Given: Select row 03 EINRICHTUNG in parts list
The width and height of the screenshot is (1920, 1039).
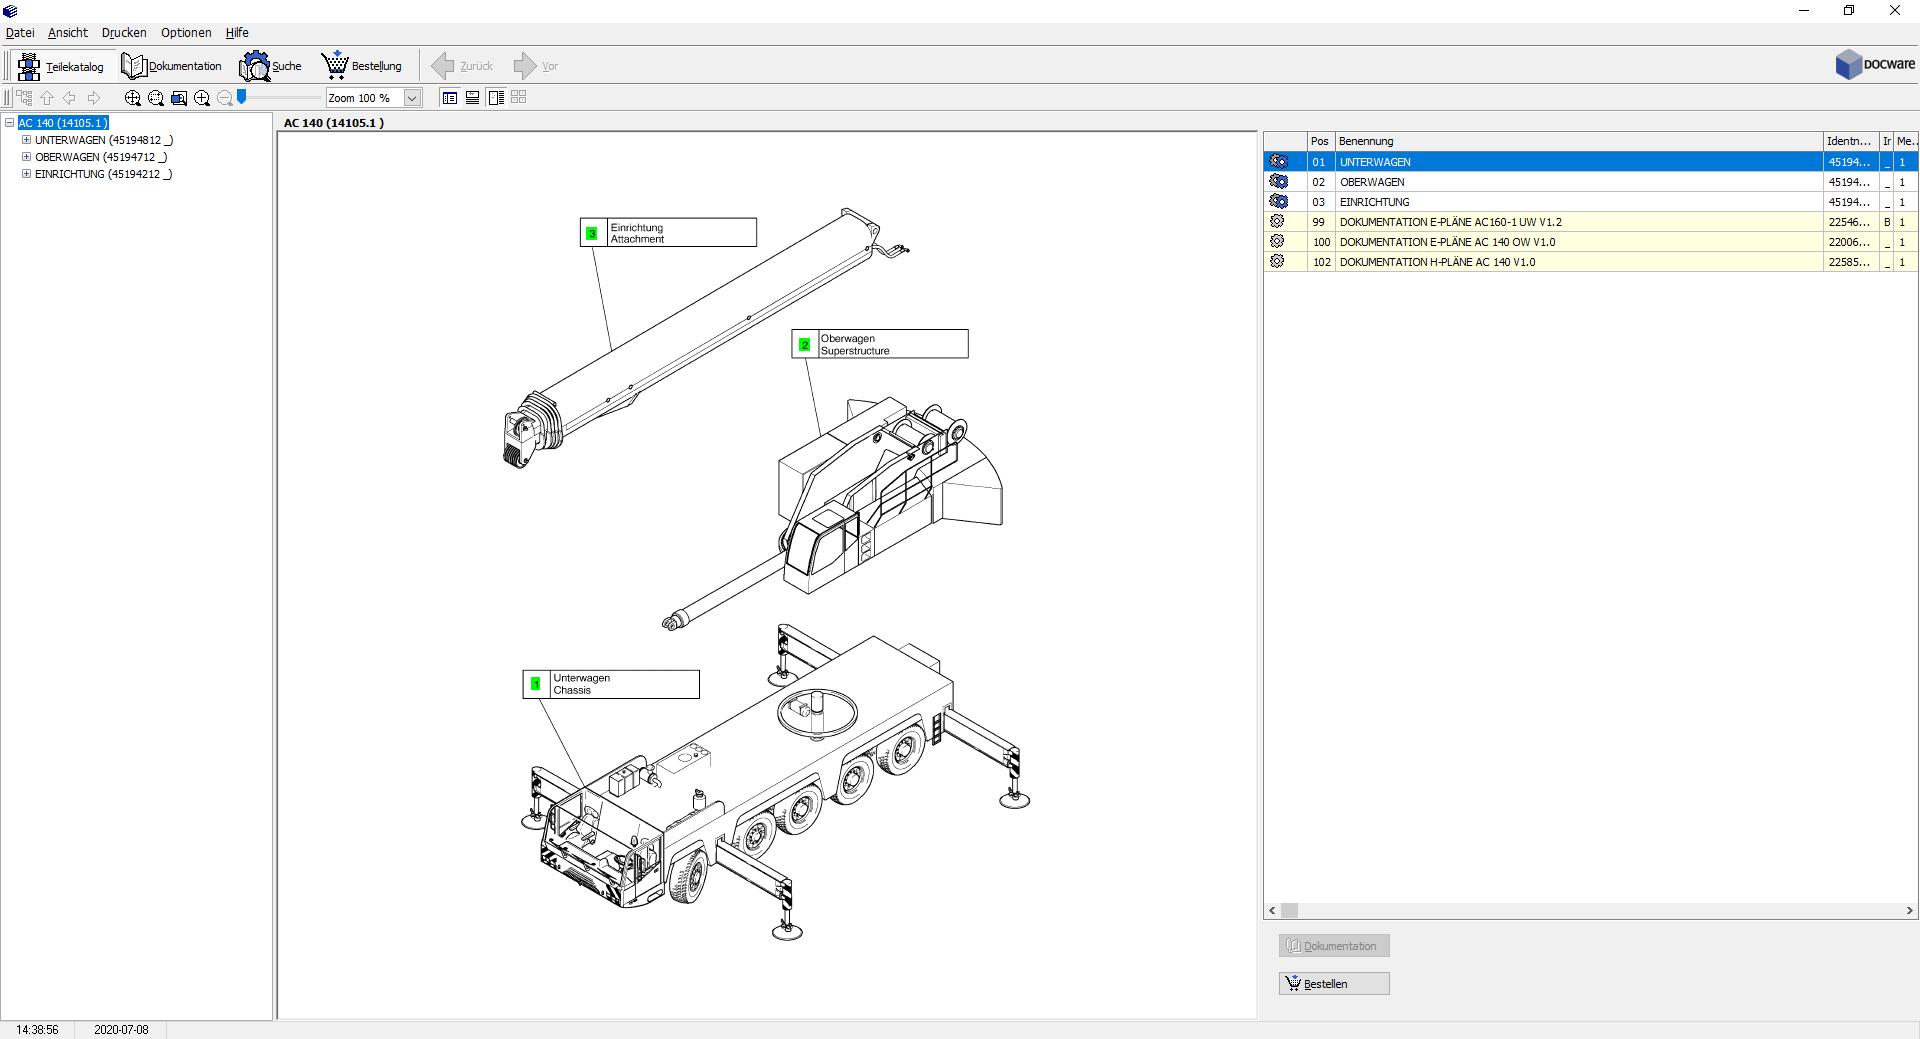Looking at the screenshot, I should click(1590, 202).
